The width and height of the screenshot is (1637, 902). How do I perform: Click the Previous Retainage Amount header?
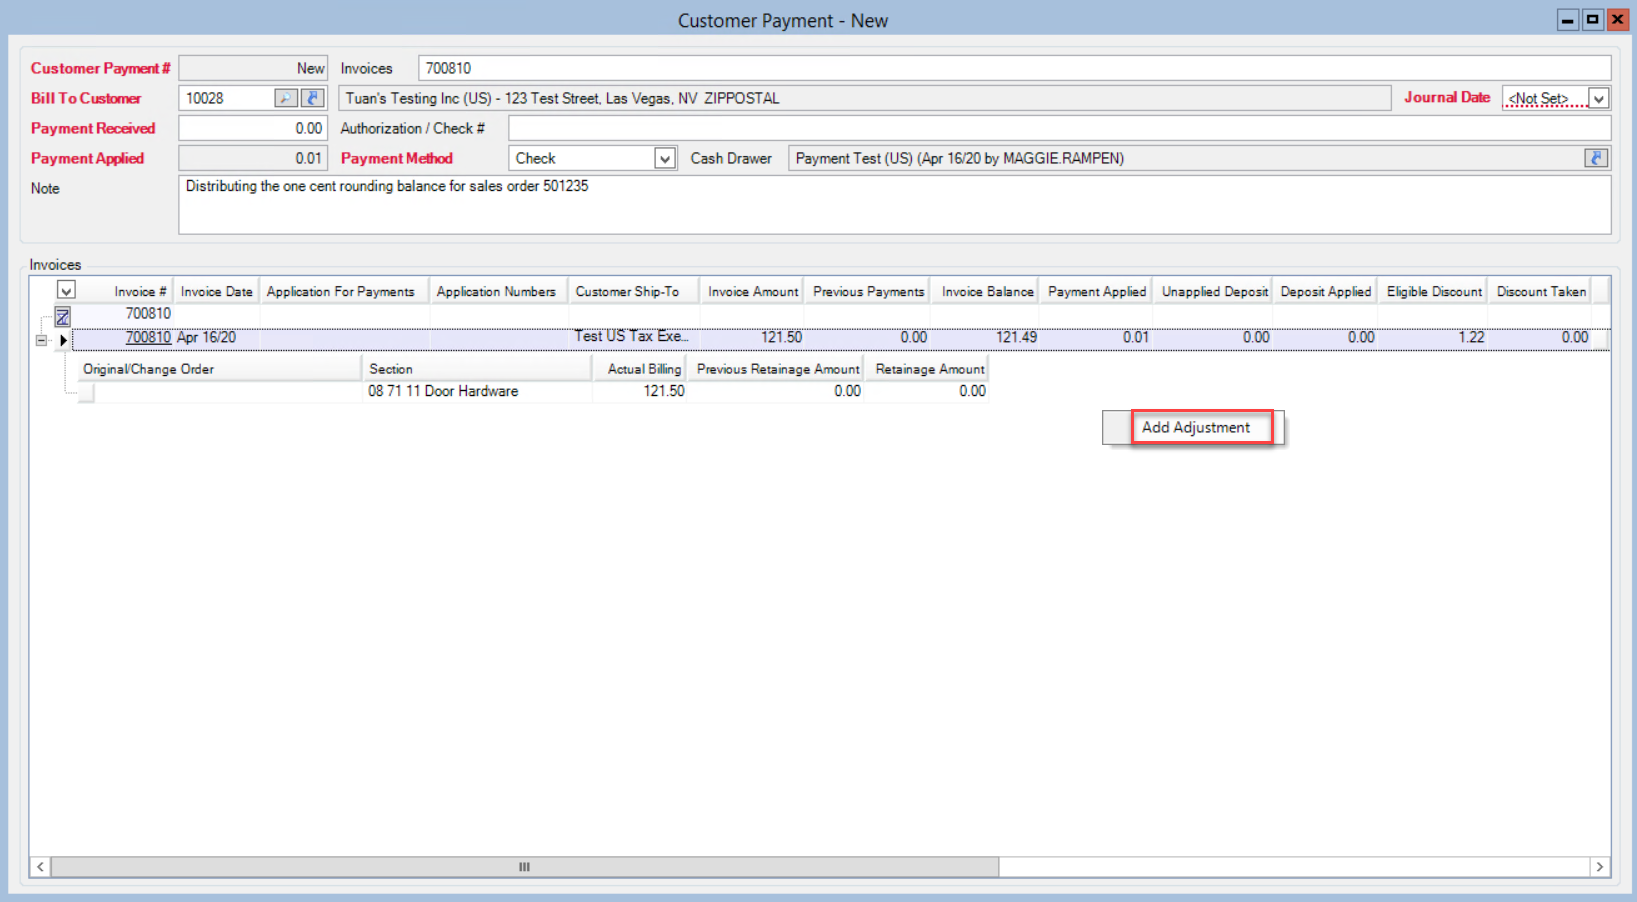(x=776, y=369)
